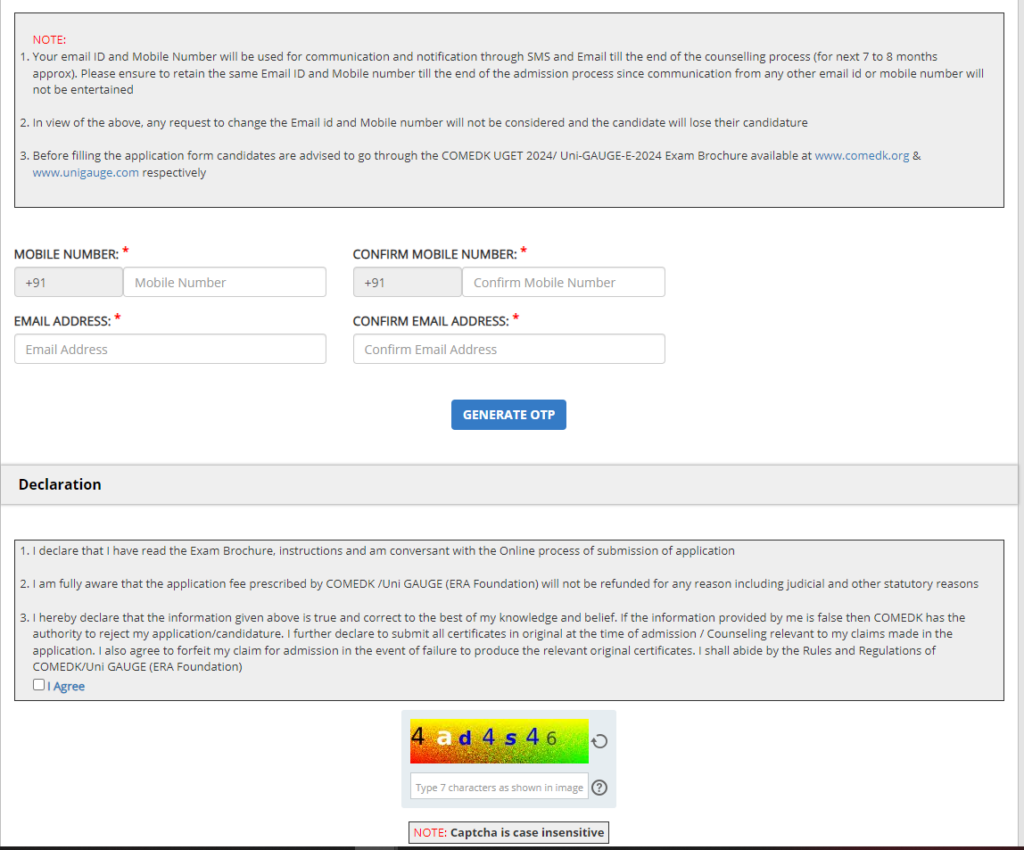Click the captcha case insensitive notice
The image size is (1024, 850).
[508, 832]
